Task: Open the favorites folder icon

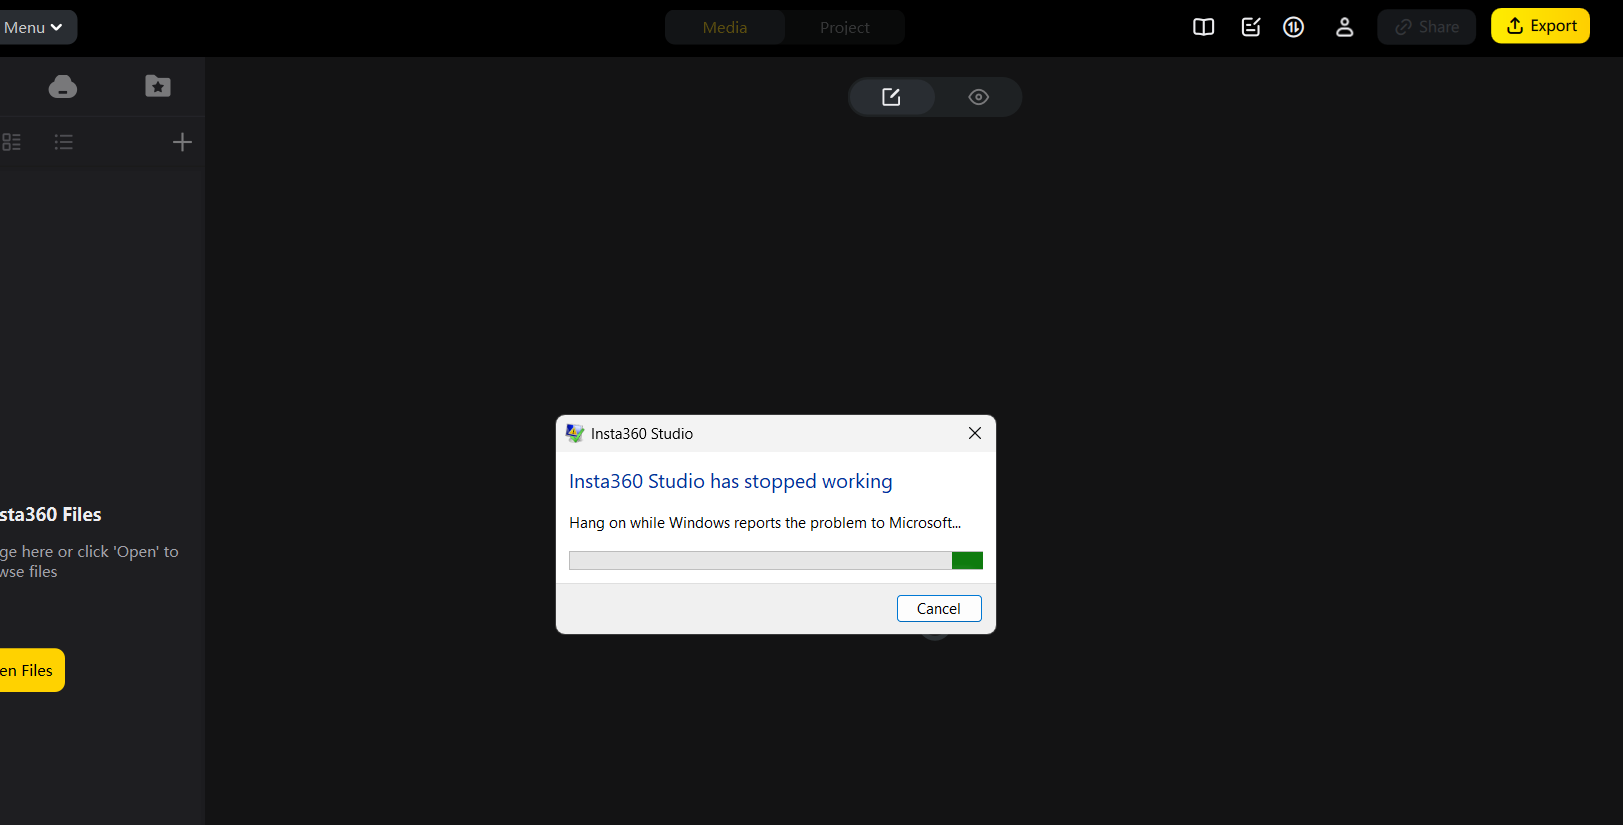Action: coord(158,86)
